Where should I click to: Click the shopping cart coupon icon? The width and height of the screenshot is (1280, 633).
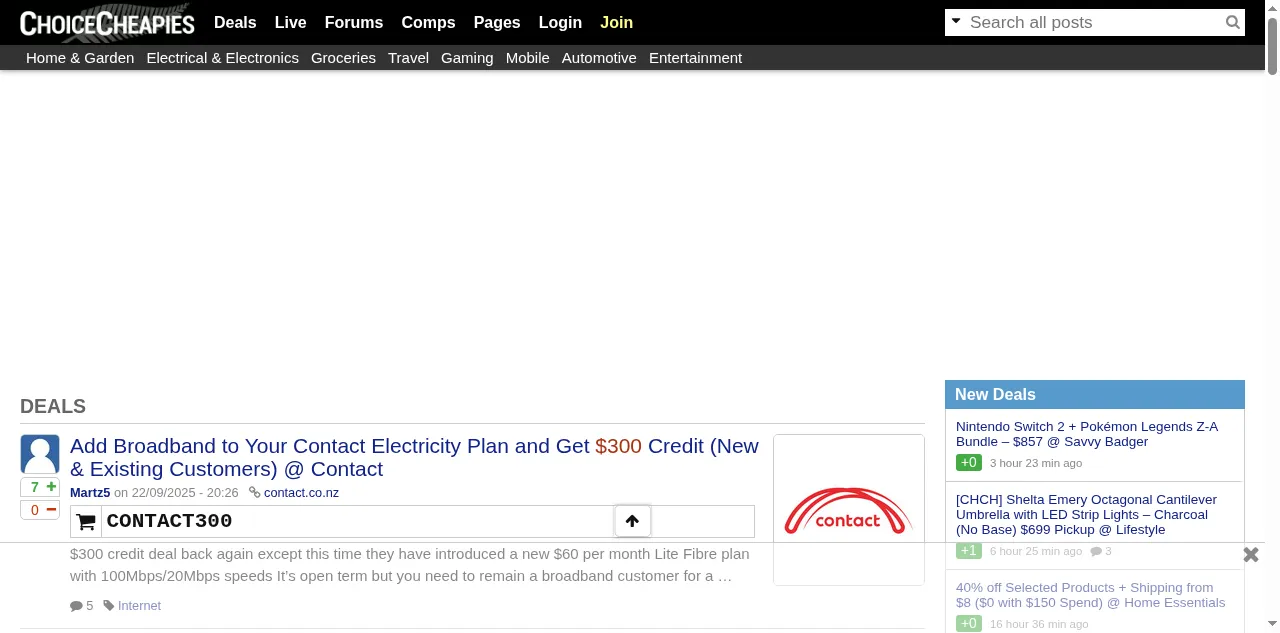86,521
